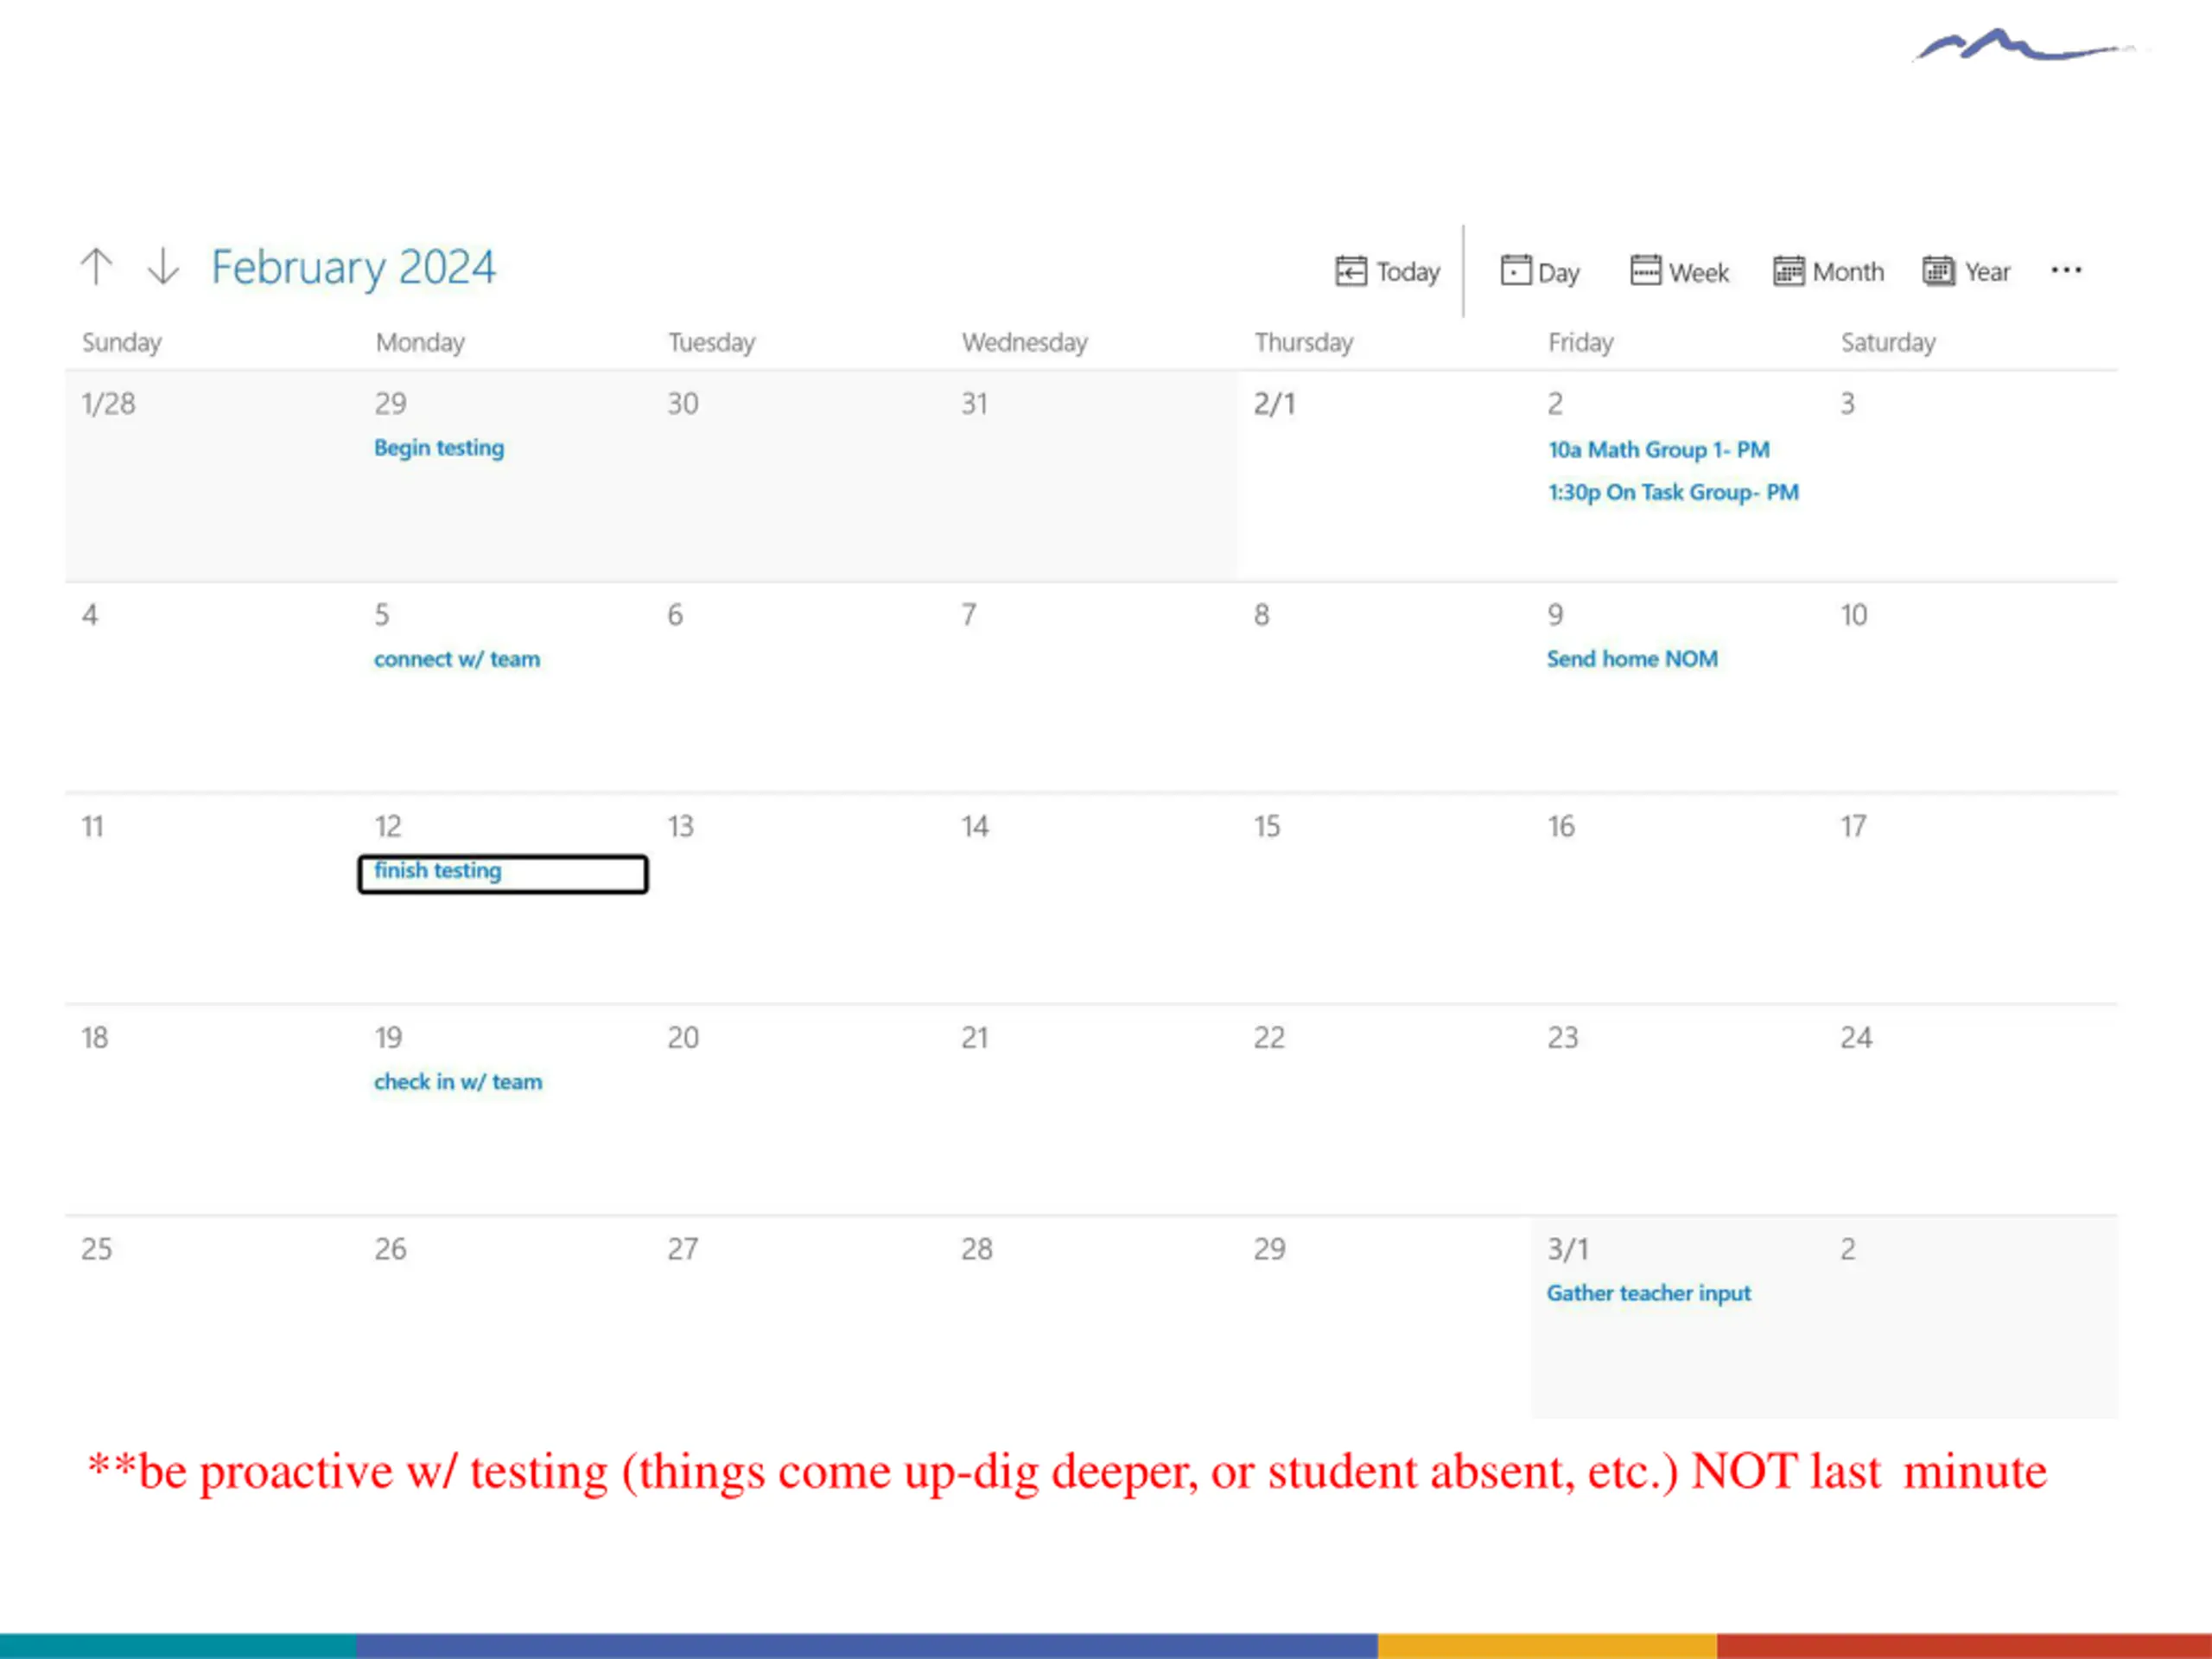Switch to Week view

click(x=1680, y=271)
